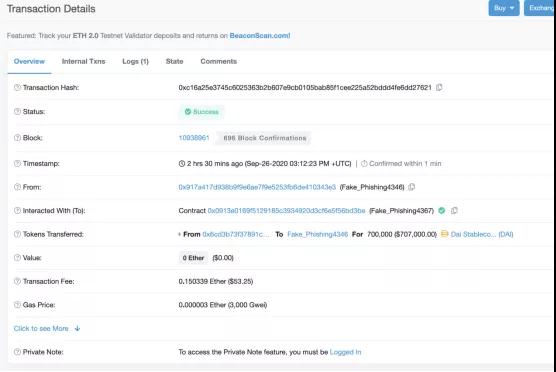
Task: Click the Success status badge
Action: click(x=201, y=112)
